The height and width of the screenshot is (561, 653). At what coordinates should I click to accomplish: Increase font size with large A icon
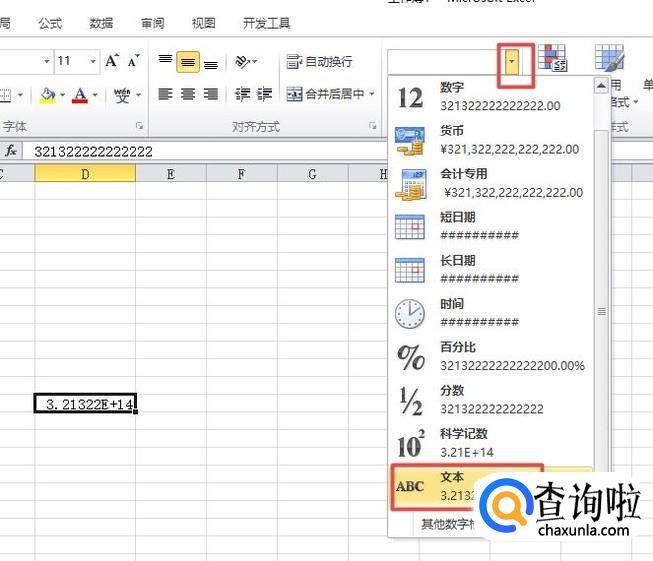pyautogui.click(x=112, y=61)
